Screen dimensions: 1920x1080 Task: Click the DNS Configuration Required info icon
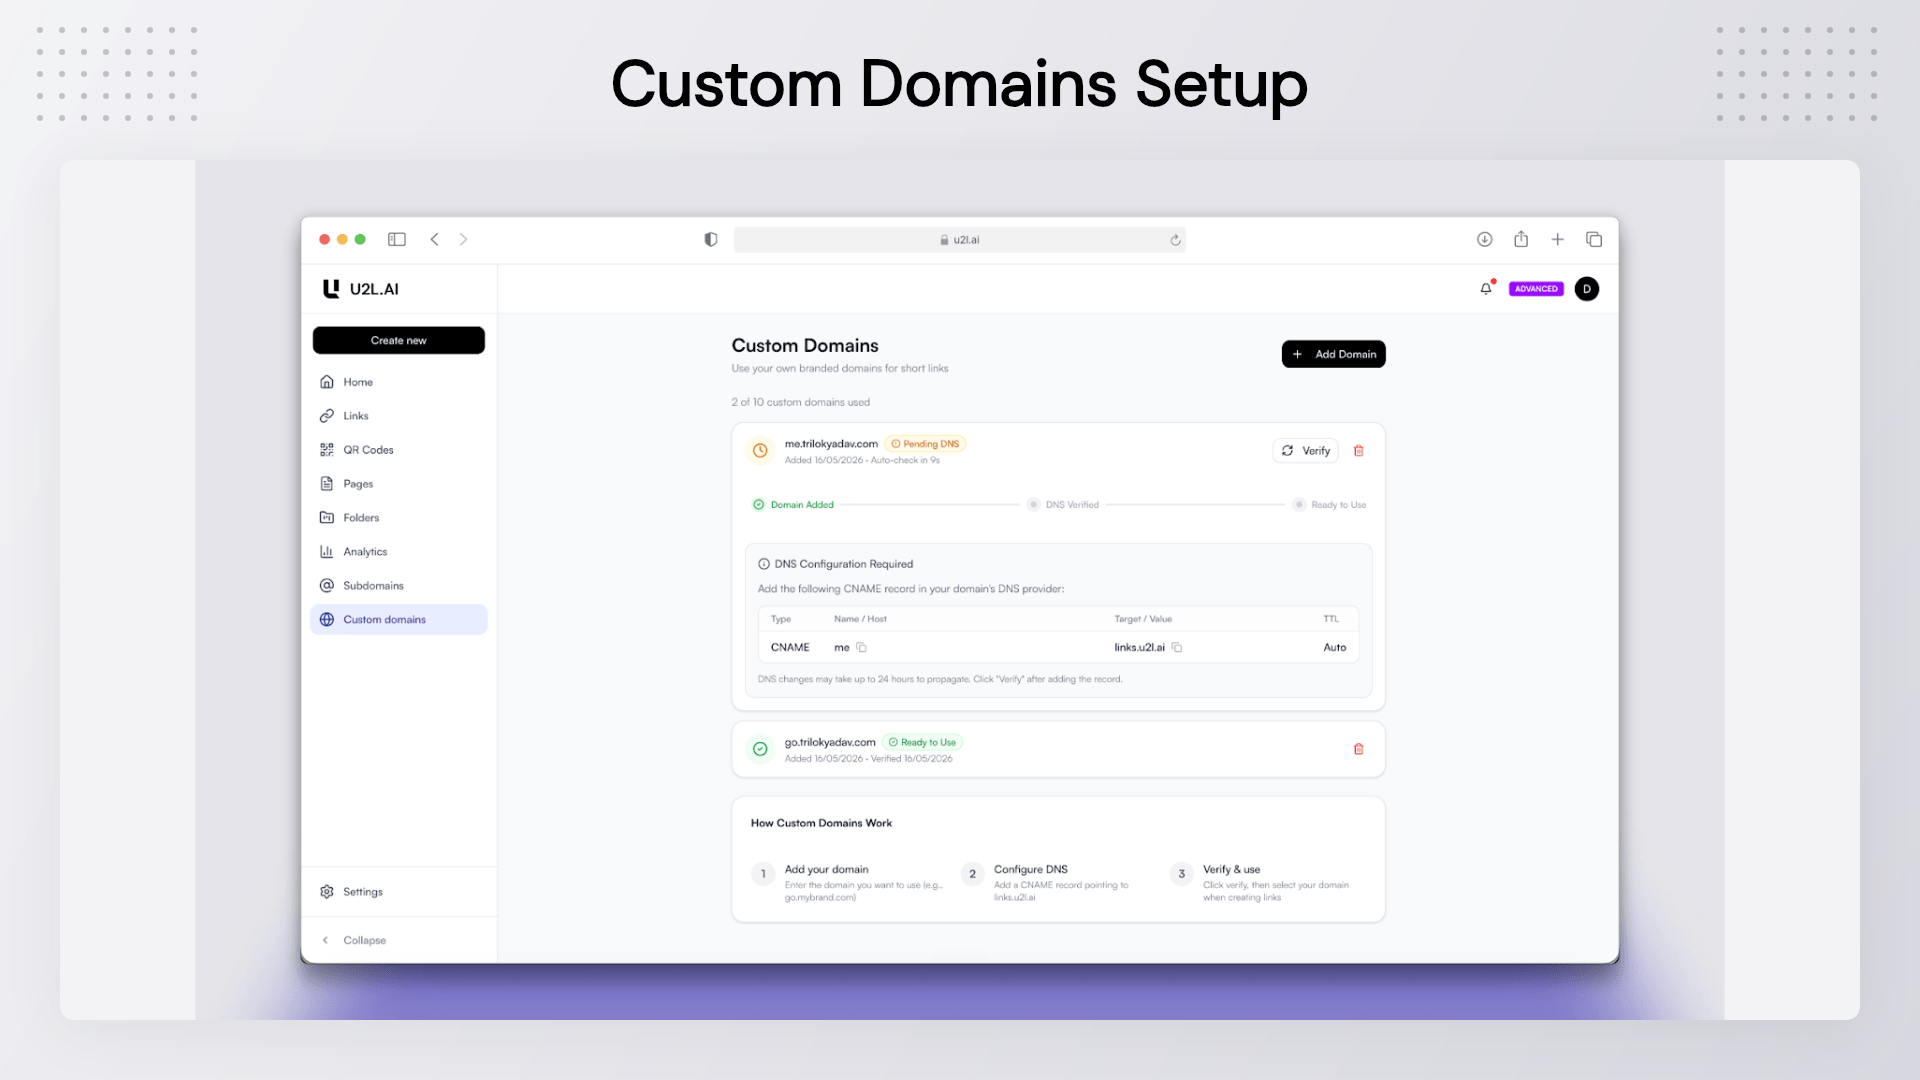pyautogui.click(x=764, y=564)
